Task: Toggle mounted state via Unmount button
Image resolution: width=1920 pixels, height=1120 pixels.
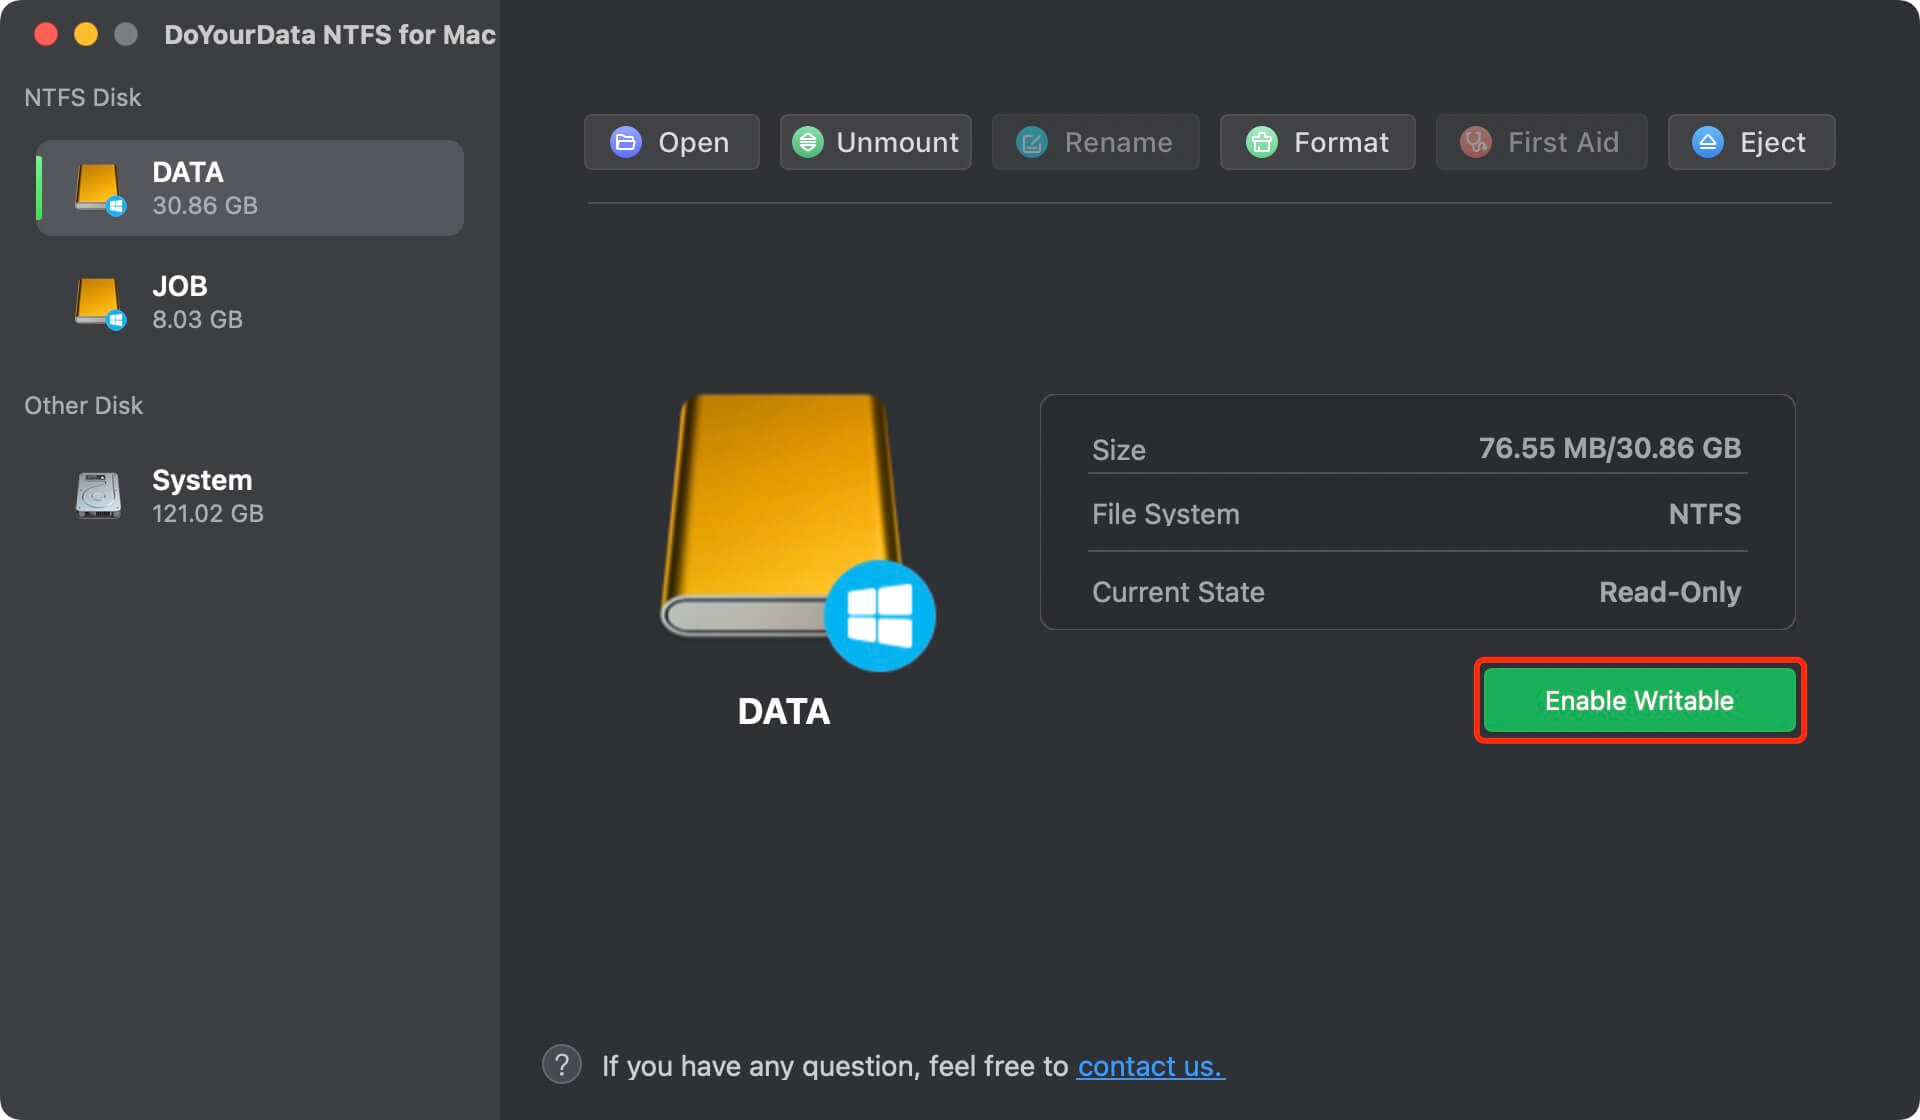Action: 876,140
